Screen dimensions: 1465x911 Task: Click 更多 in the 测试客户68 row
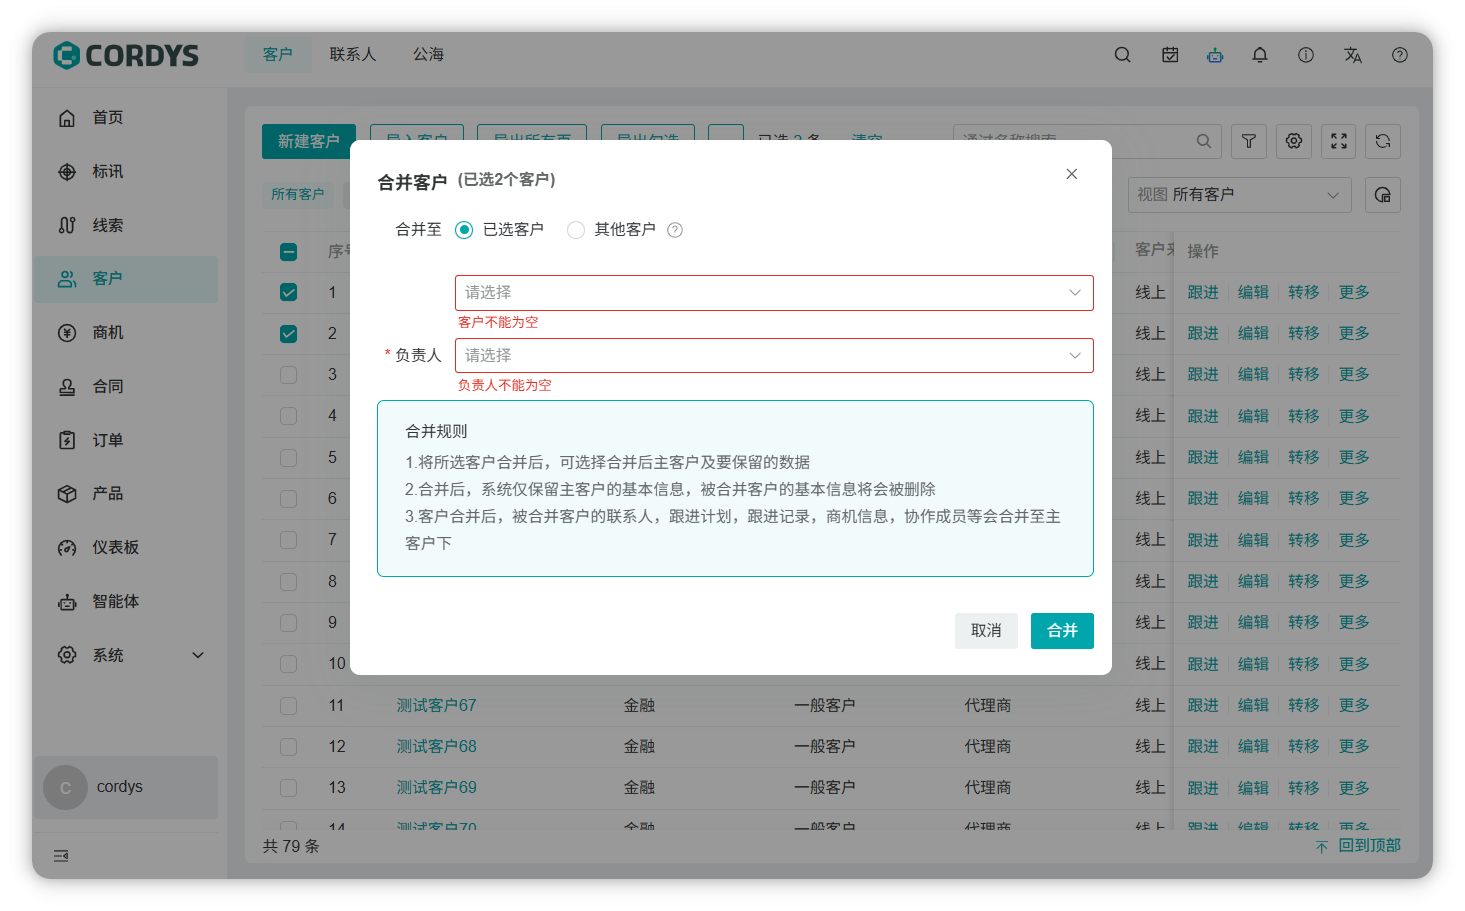click(x=1354, y=747)
